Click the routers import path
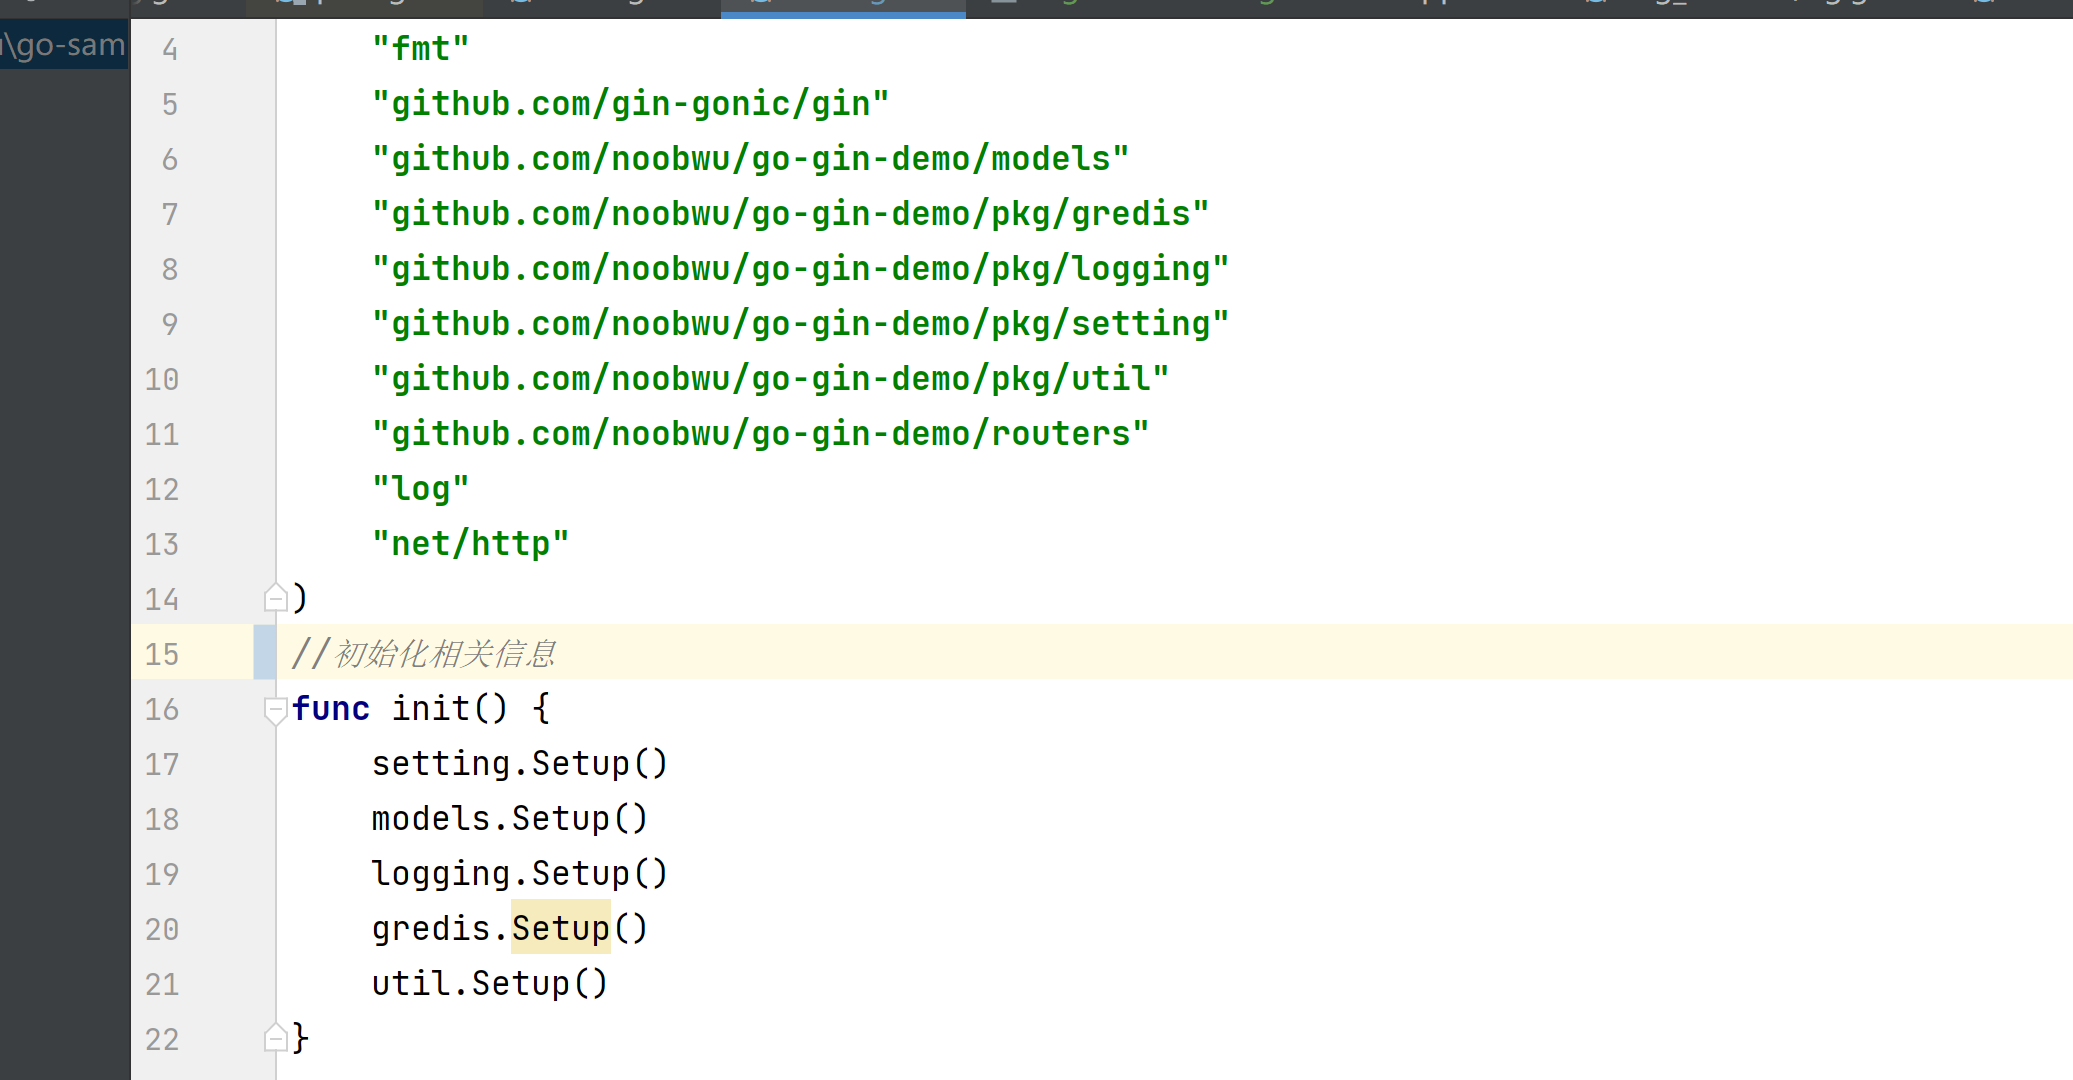The image size is (2073, 1080). (760, 434)
